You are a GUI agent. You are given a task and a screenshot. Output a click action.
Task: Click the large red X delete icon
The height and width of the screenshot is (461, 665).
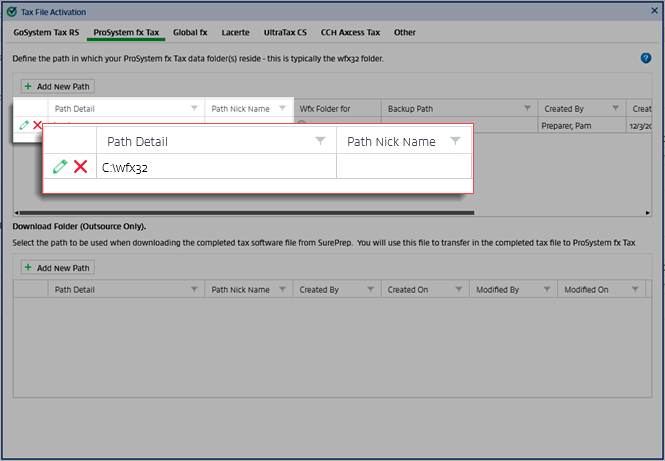(81, 167)
